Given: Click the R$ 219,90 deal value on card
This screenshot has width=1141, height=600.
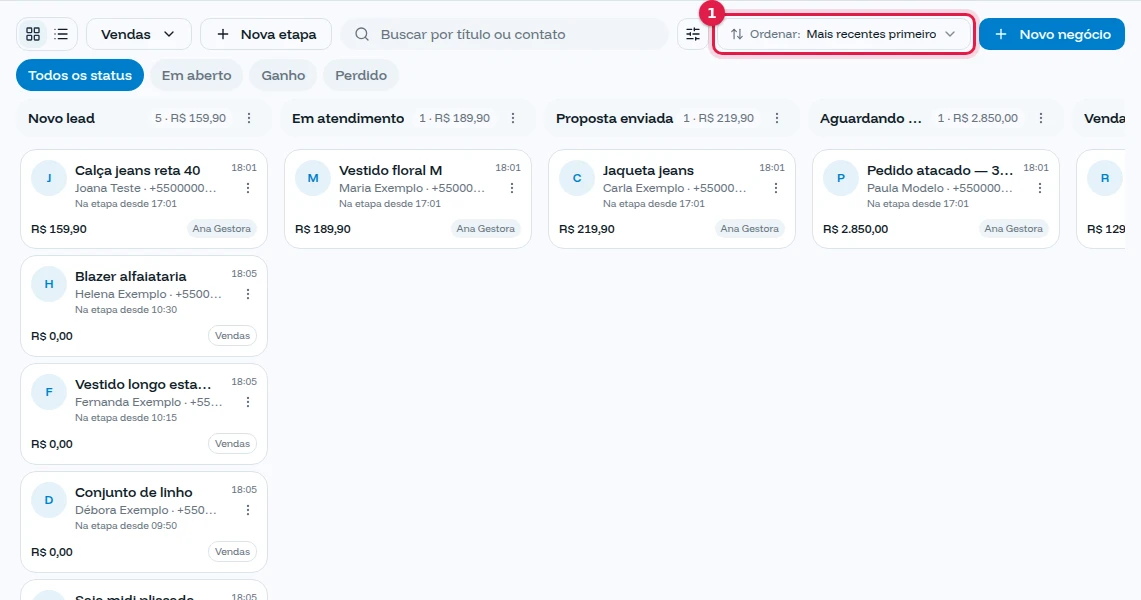Looking at the screenshot, I should pos(587,229).
